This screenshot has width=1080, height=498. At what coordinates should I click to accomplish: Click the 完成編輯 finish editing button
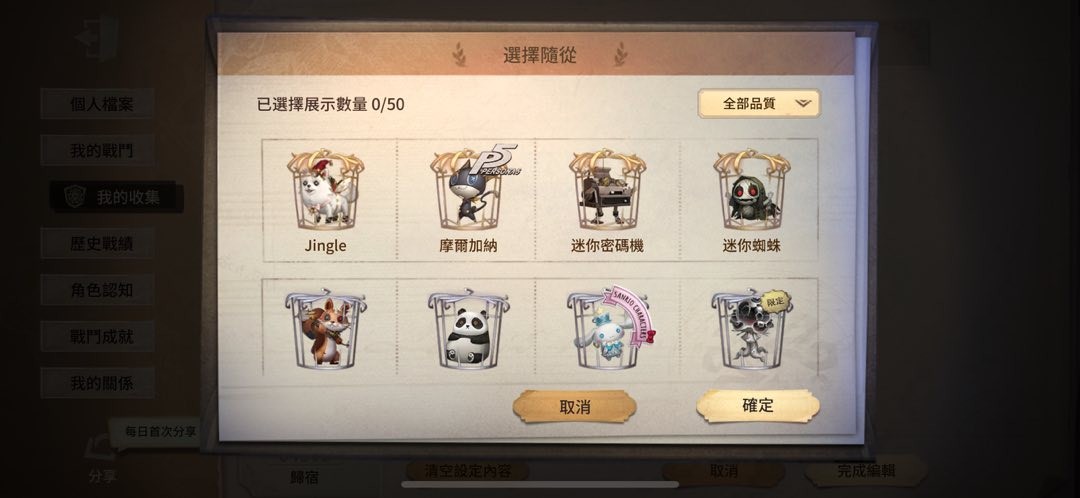pyautogui.click(x=866, y=471)
